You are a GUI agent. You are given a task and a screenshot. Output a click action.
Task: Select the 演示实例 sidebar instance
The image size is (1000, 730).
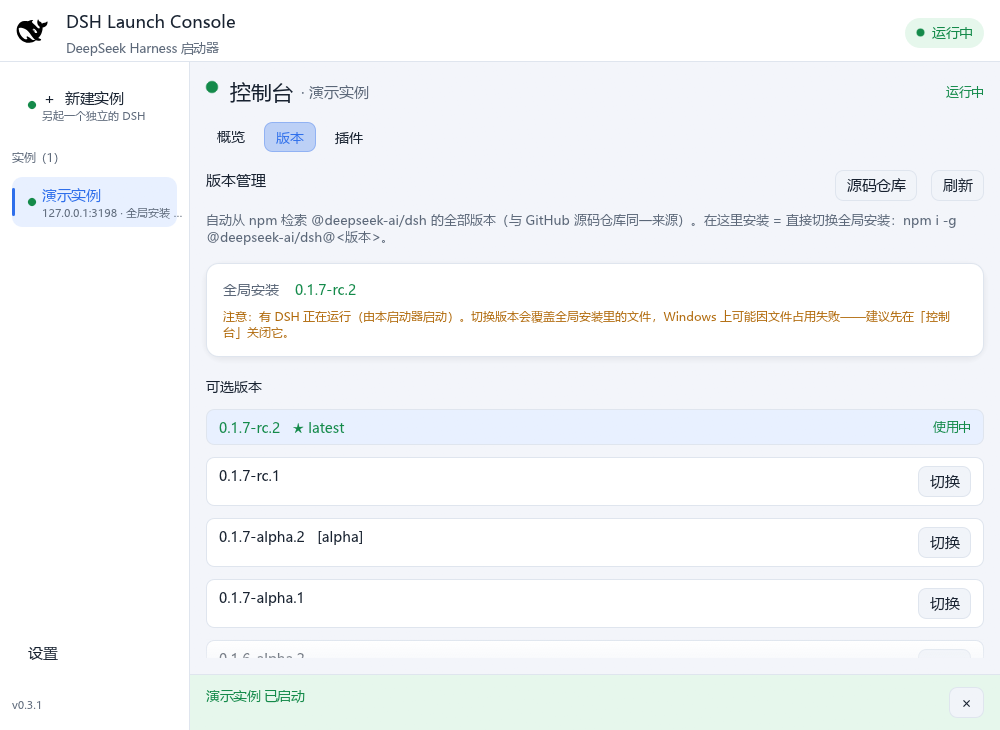[x=94, y=202]
